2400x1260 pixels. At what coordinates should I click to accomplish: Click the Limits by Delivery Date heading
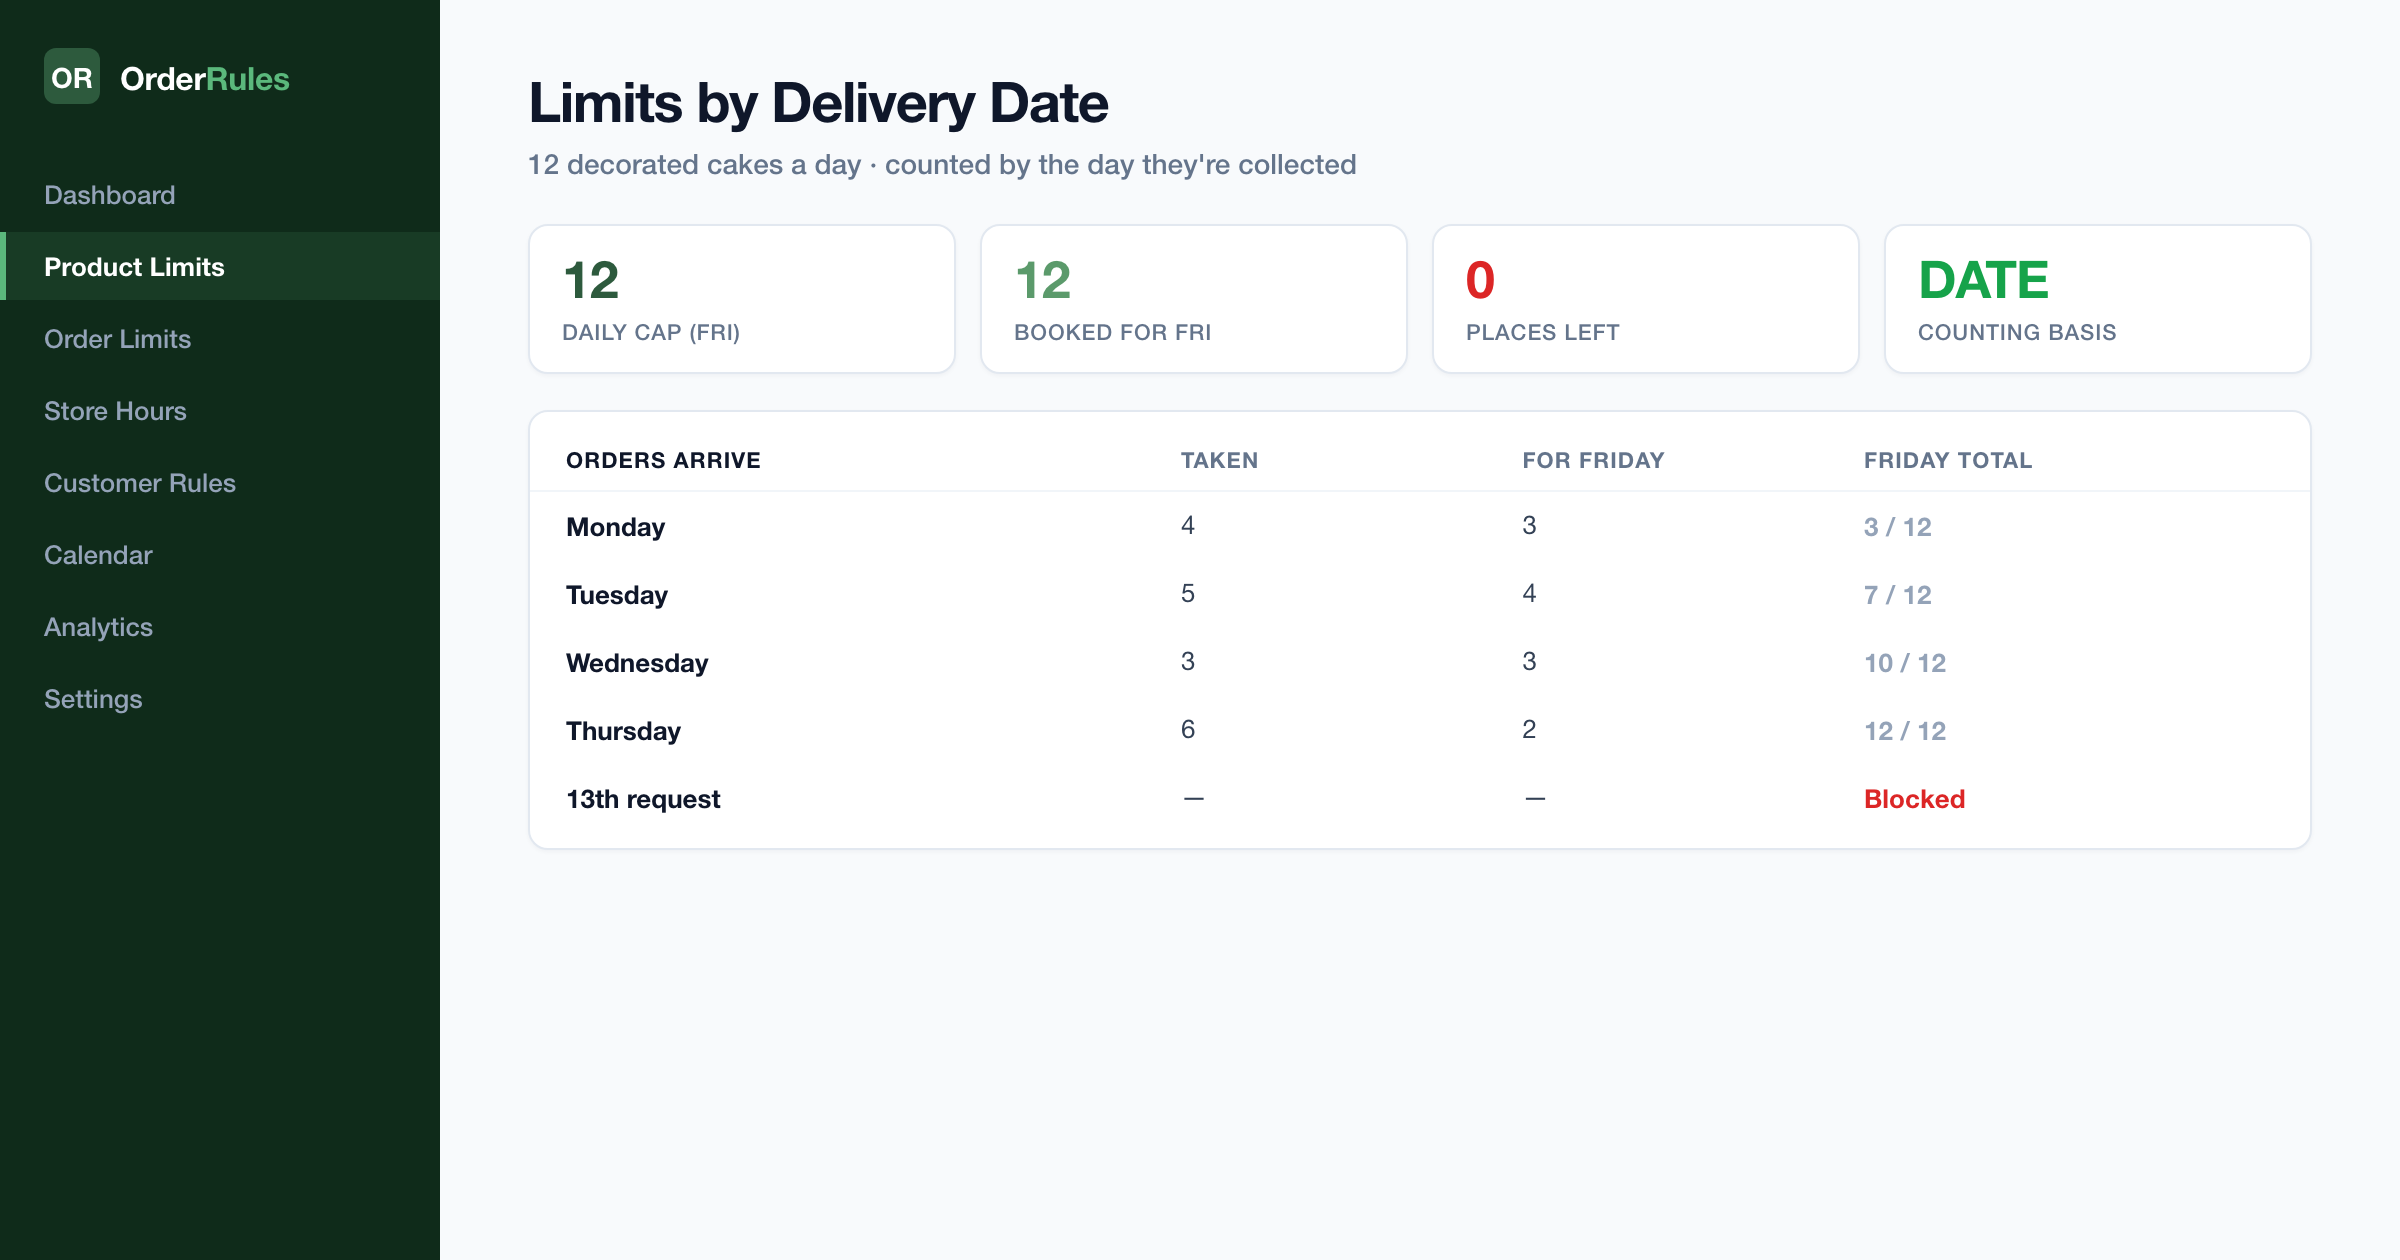coord(818,103)
